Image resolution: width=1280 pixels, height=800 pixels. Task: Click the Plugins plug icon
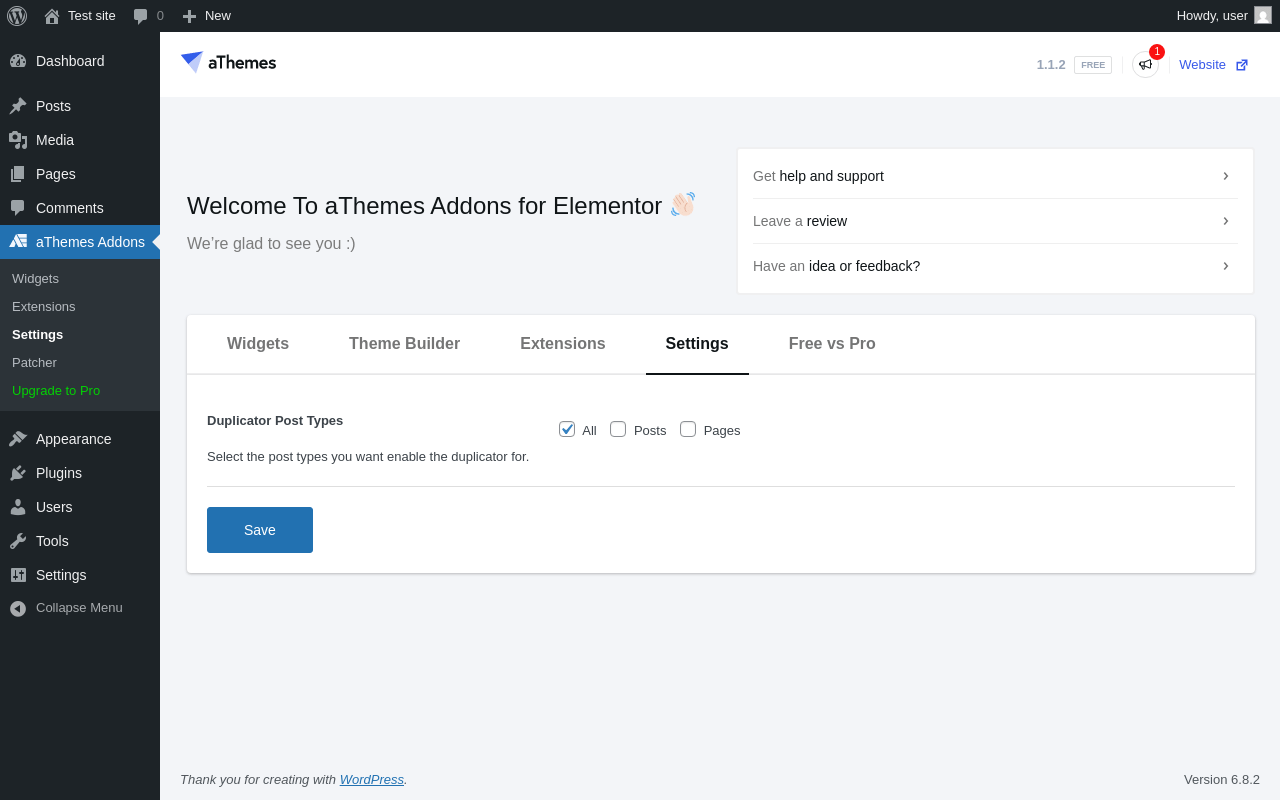click(18, 473)
